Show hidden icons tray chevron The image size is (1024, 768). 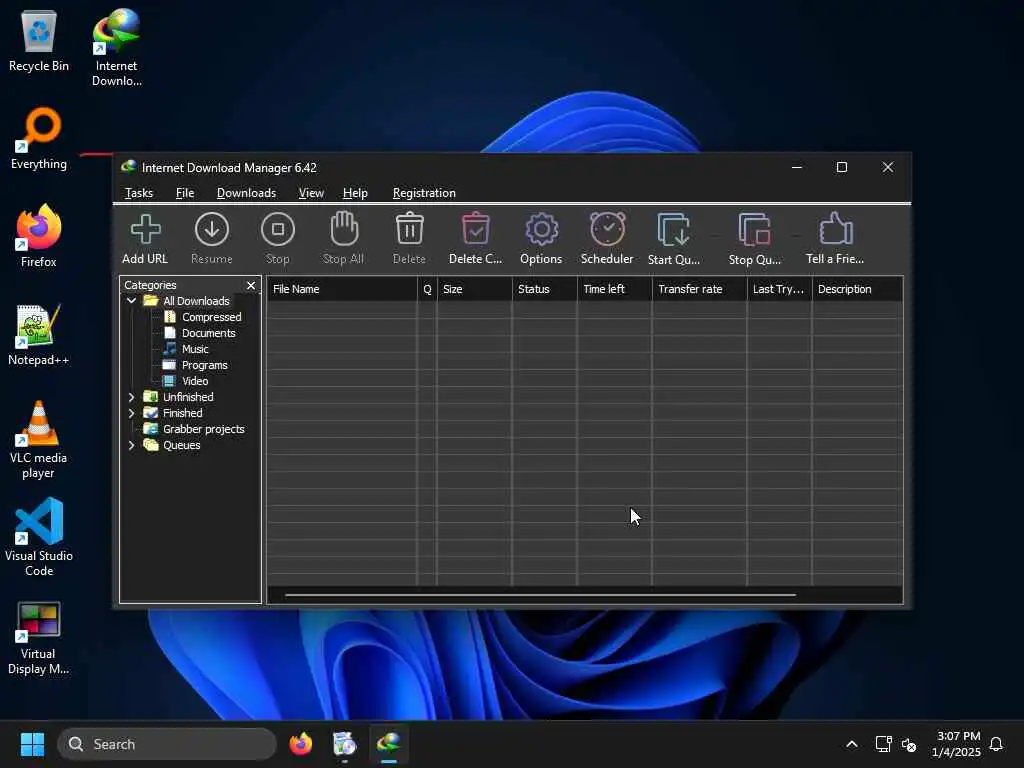(852, 744)
